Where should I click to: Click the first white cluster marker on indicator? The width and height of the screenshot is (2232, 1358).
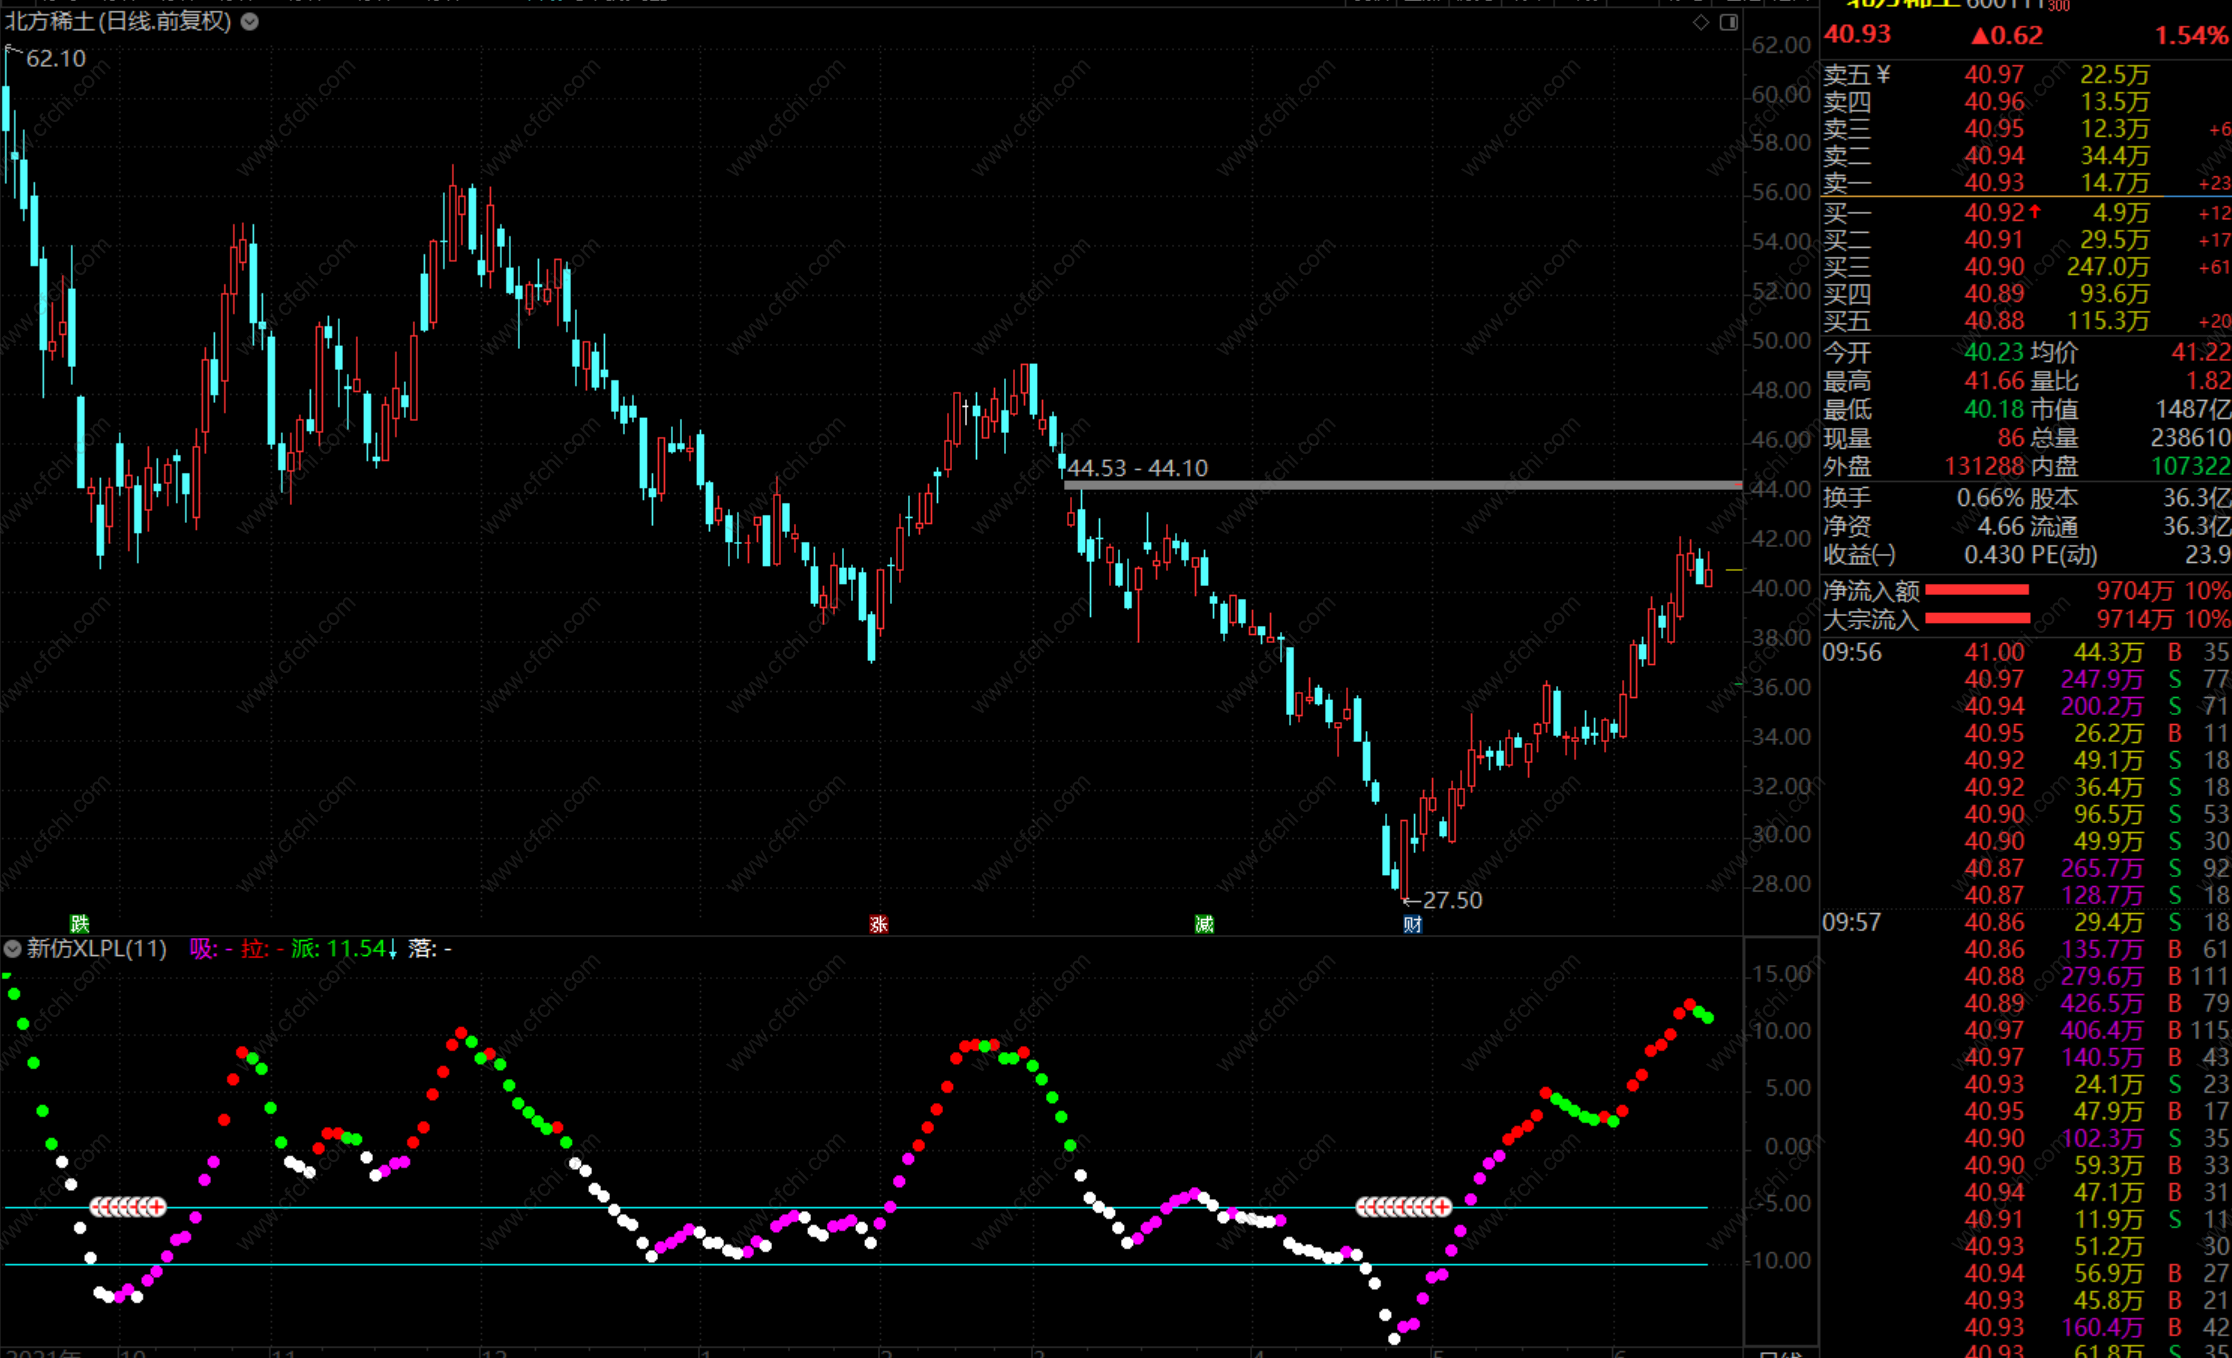128,1207
